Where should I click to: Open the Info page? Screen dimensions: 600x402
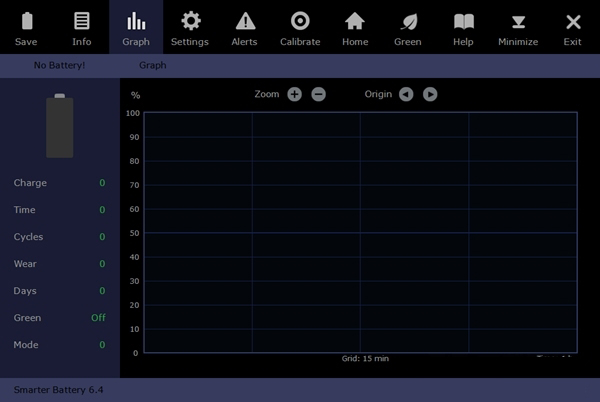pos(82,27)
